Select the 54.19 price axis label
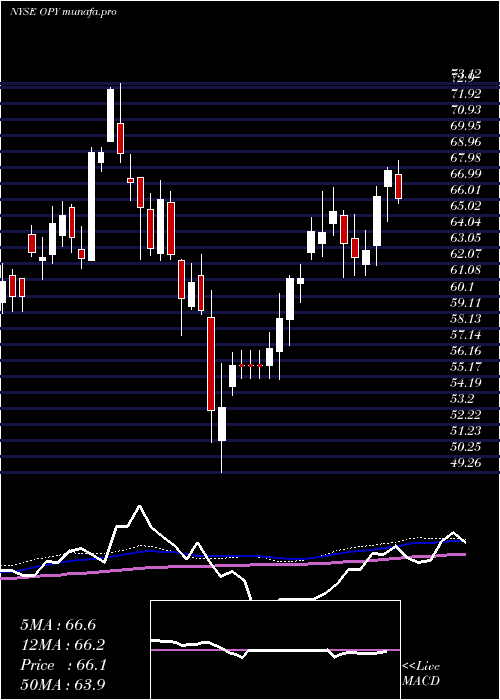Screen dimensions: 500x700 (x=466, y=383)
